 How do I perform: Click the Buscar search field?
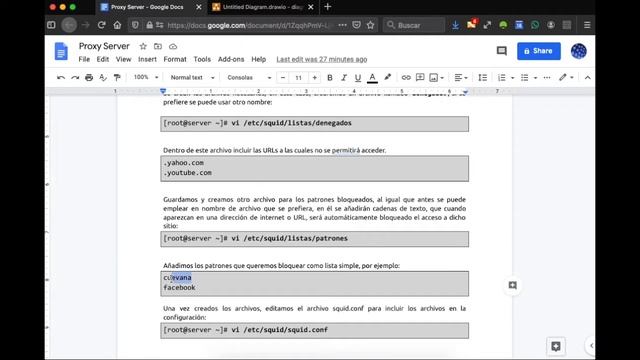click(414, 25)
